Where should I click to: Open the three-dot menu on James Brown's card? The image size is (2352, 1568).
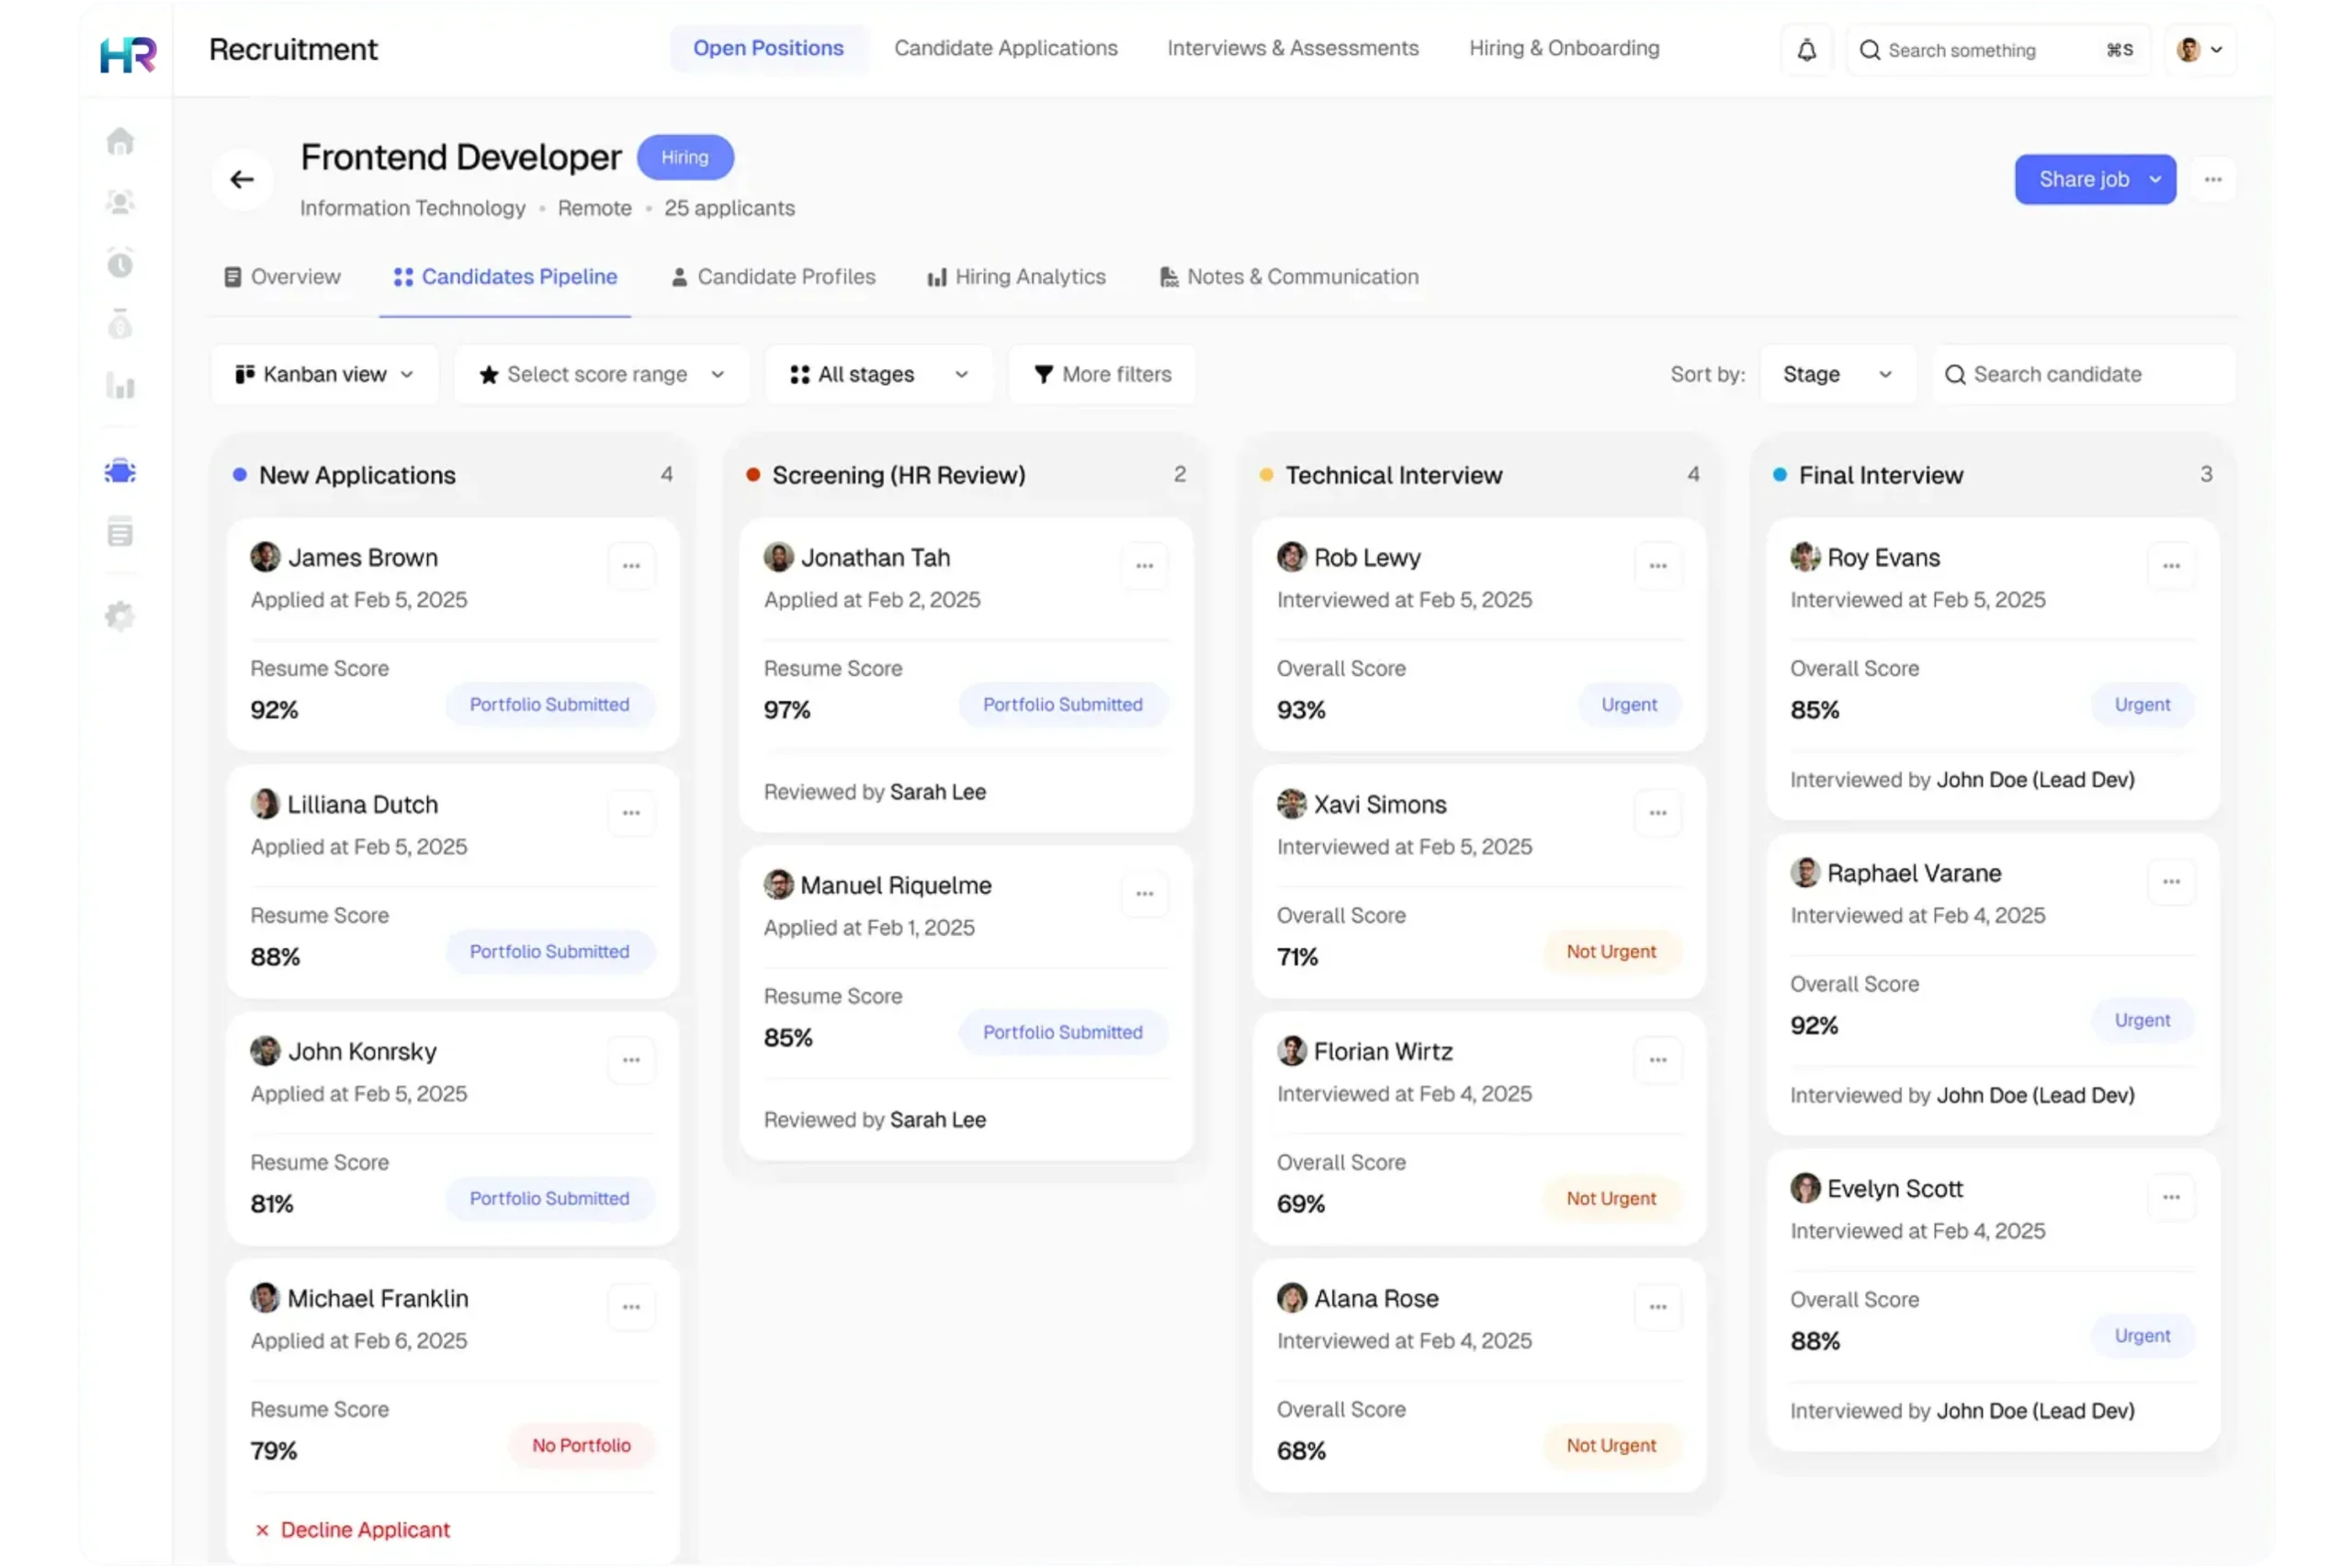pyautogui.click(x=631, y=564)
